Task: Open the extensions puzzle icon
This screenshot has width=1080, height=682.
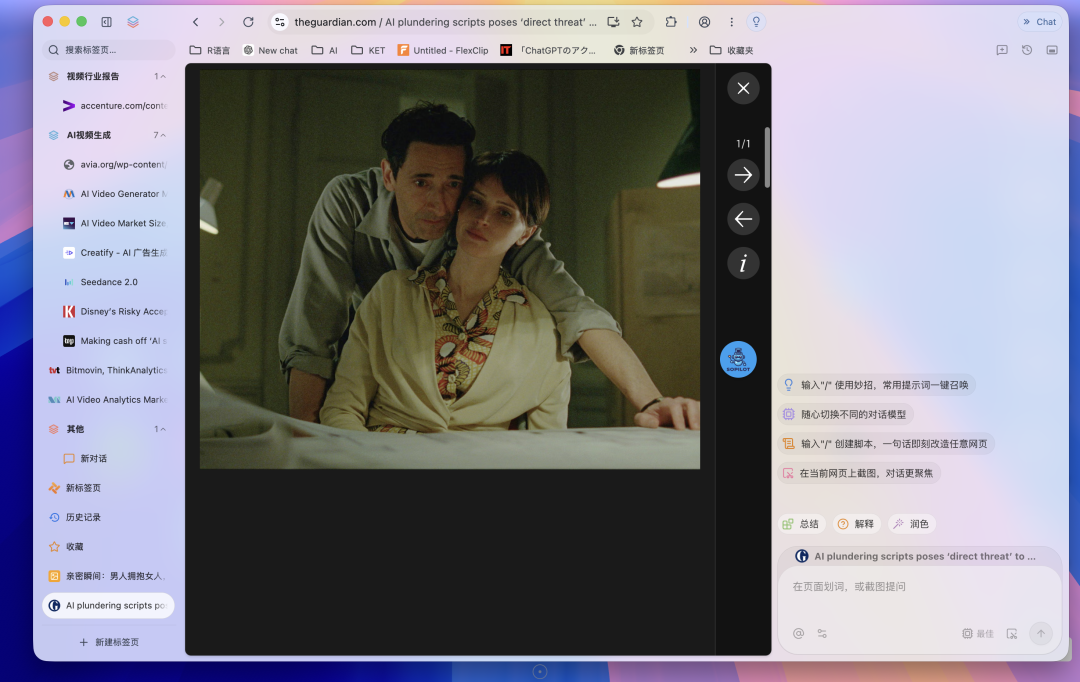Action: click(x=671, y=22)
